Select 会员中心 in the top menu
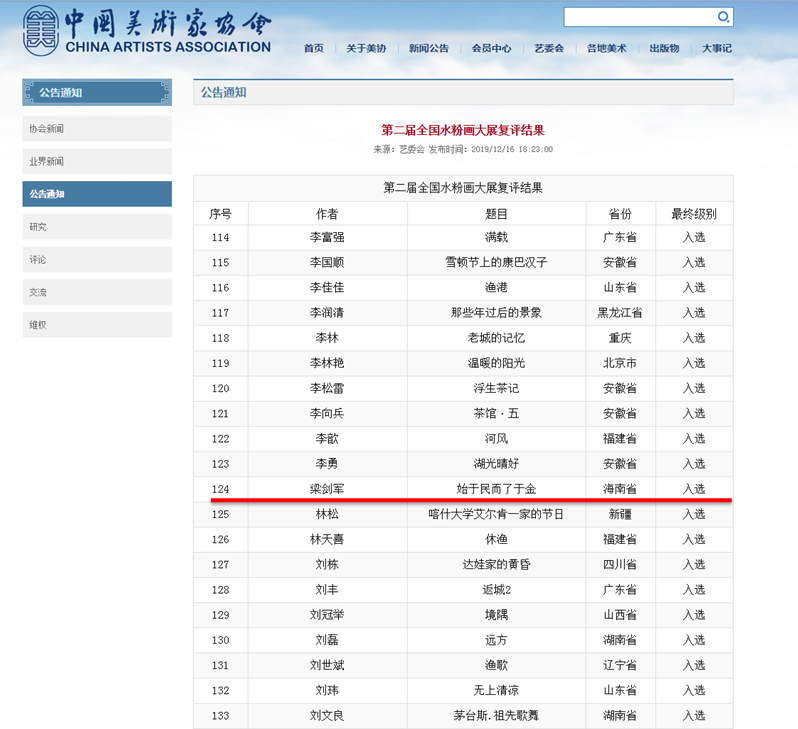The image size is (798, 729). [x=492, y=48]
